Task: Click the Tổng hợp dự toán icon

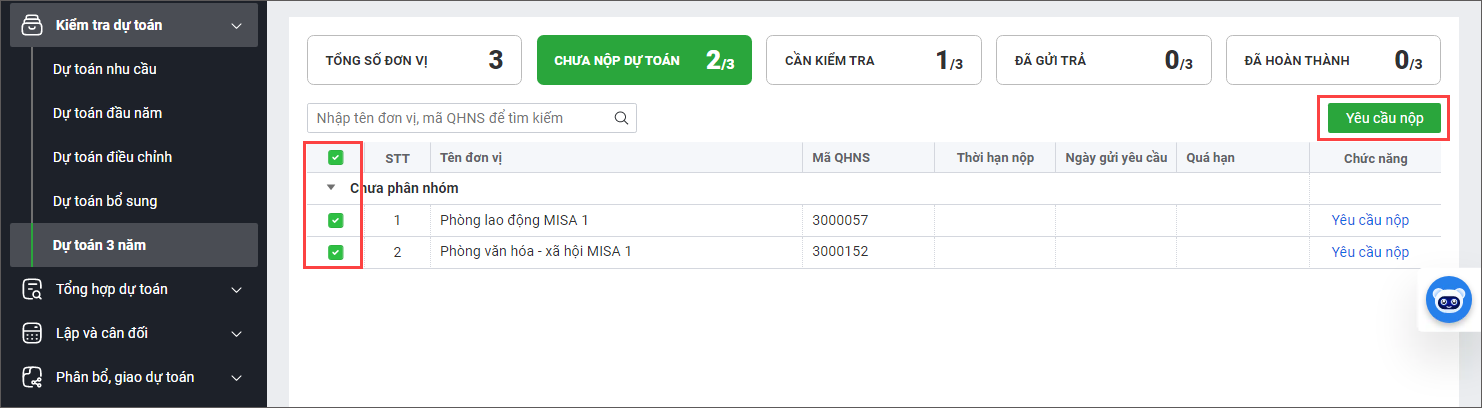Action: (33, 289)
